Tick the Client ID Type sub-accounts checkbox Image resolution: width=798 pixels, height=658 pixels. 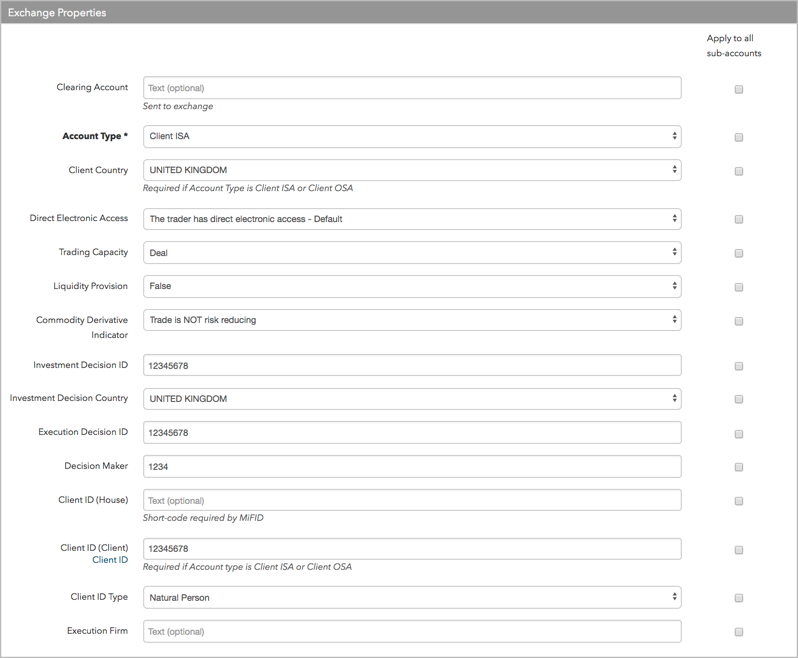click(738, 598)
